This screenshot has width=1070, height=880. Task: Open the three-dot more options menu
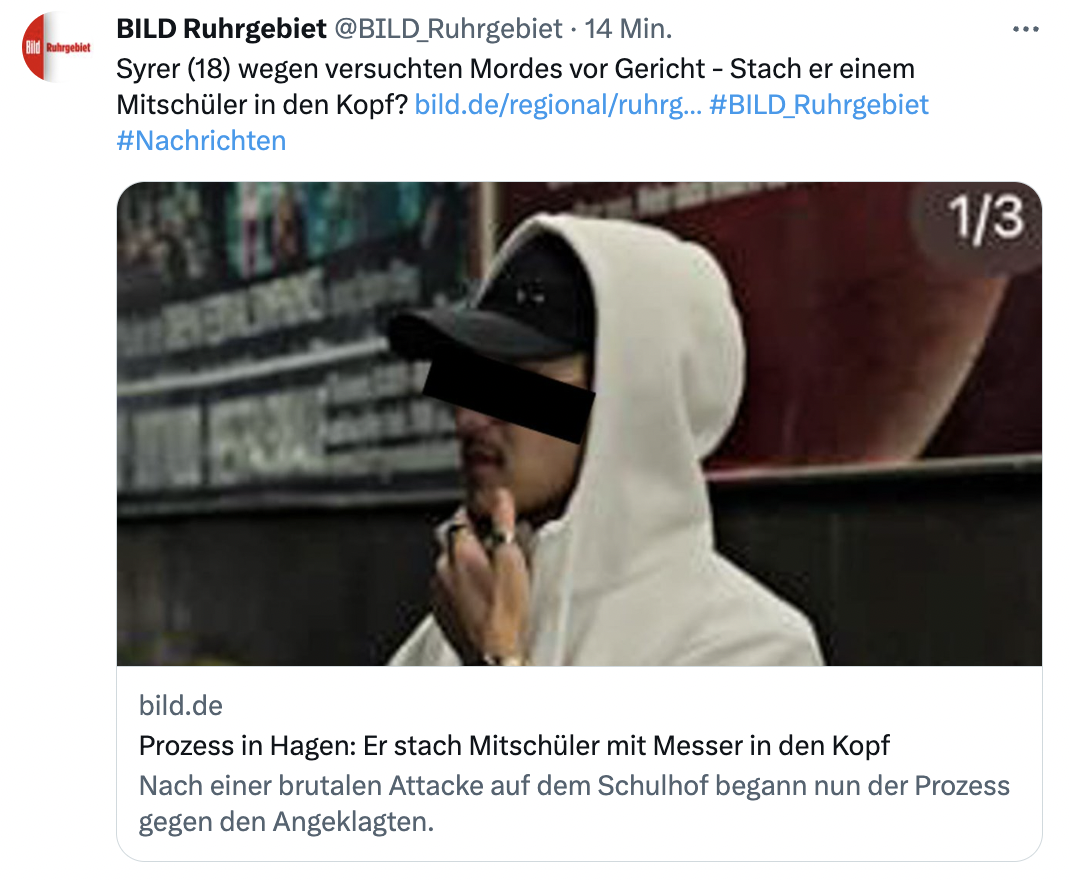point(1025,29)
